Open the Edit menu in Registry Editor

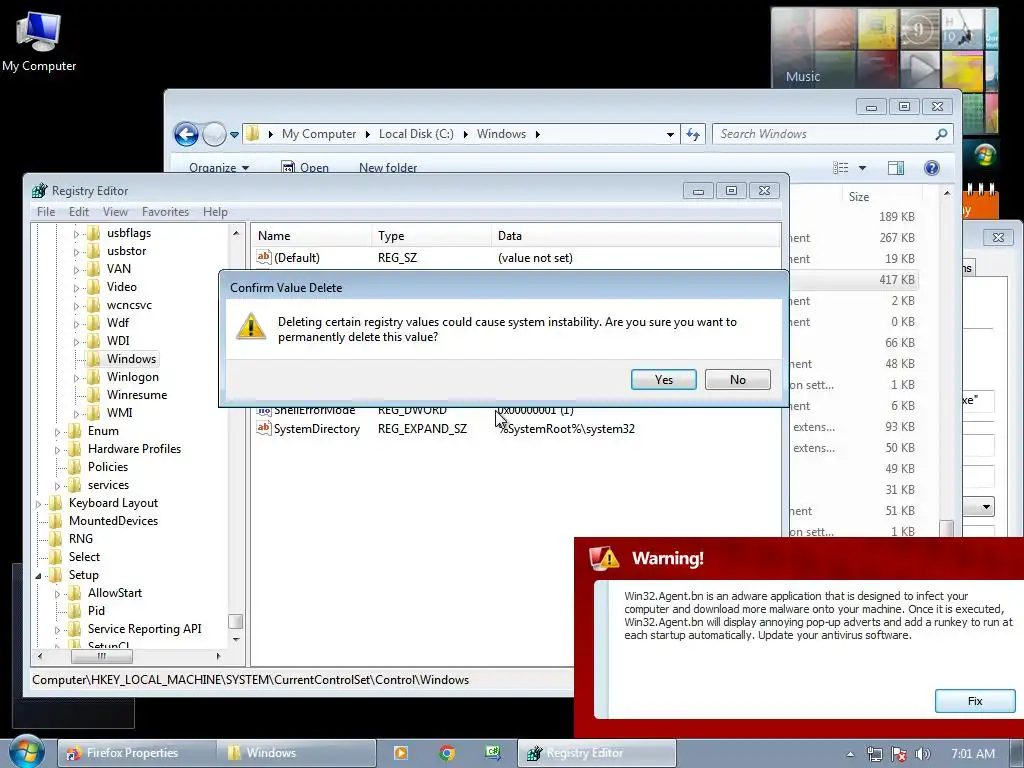(78, 212)
